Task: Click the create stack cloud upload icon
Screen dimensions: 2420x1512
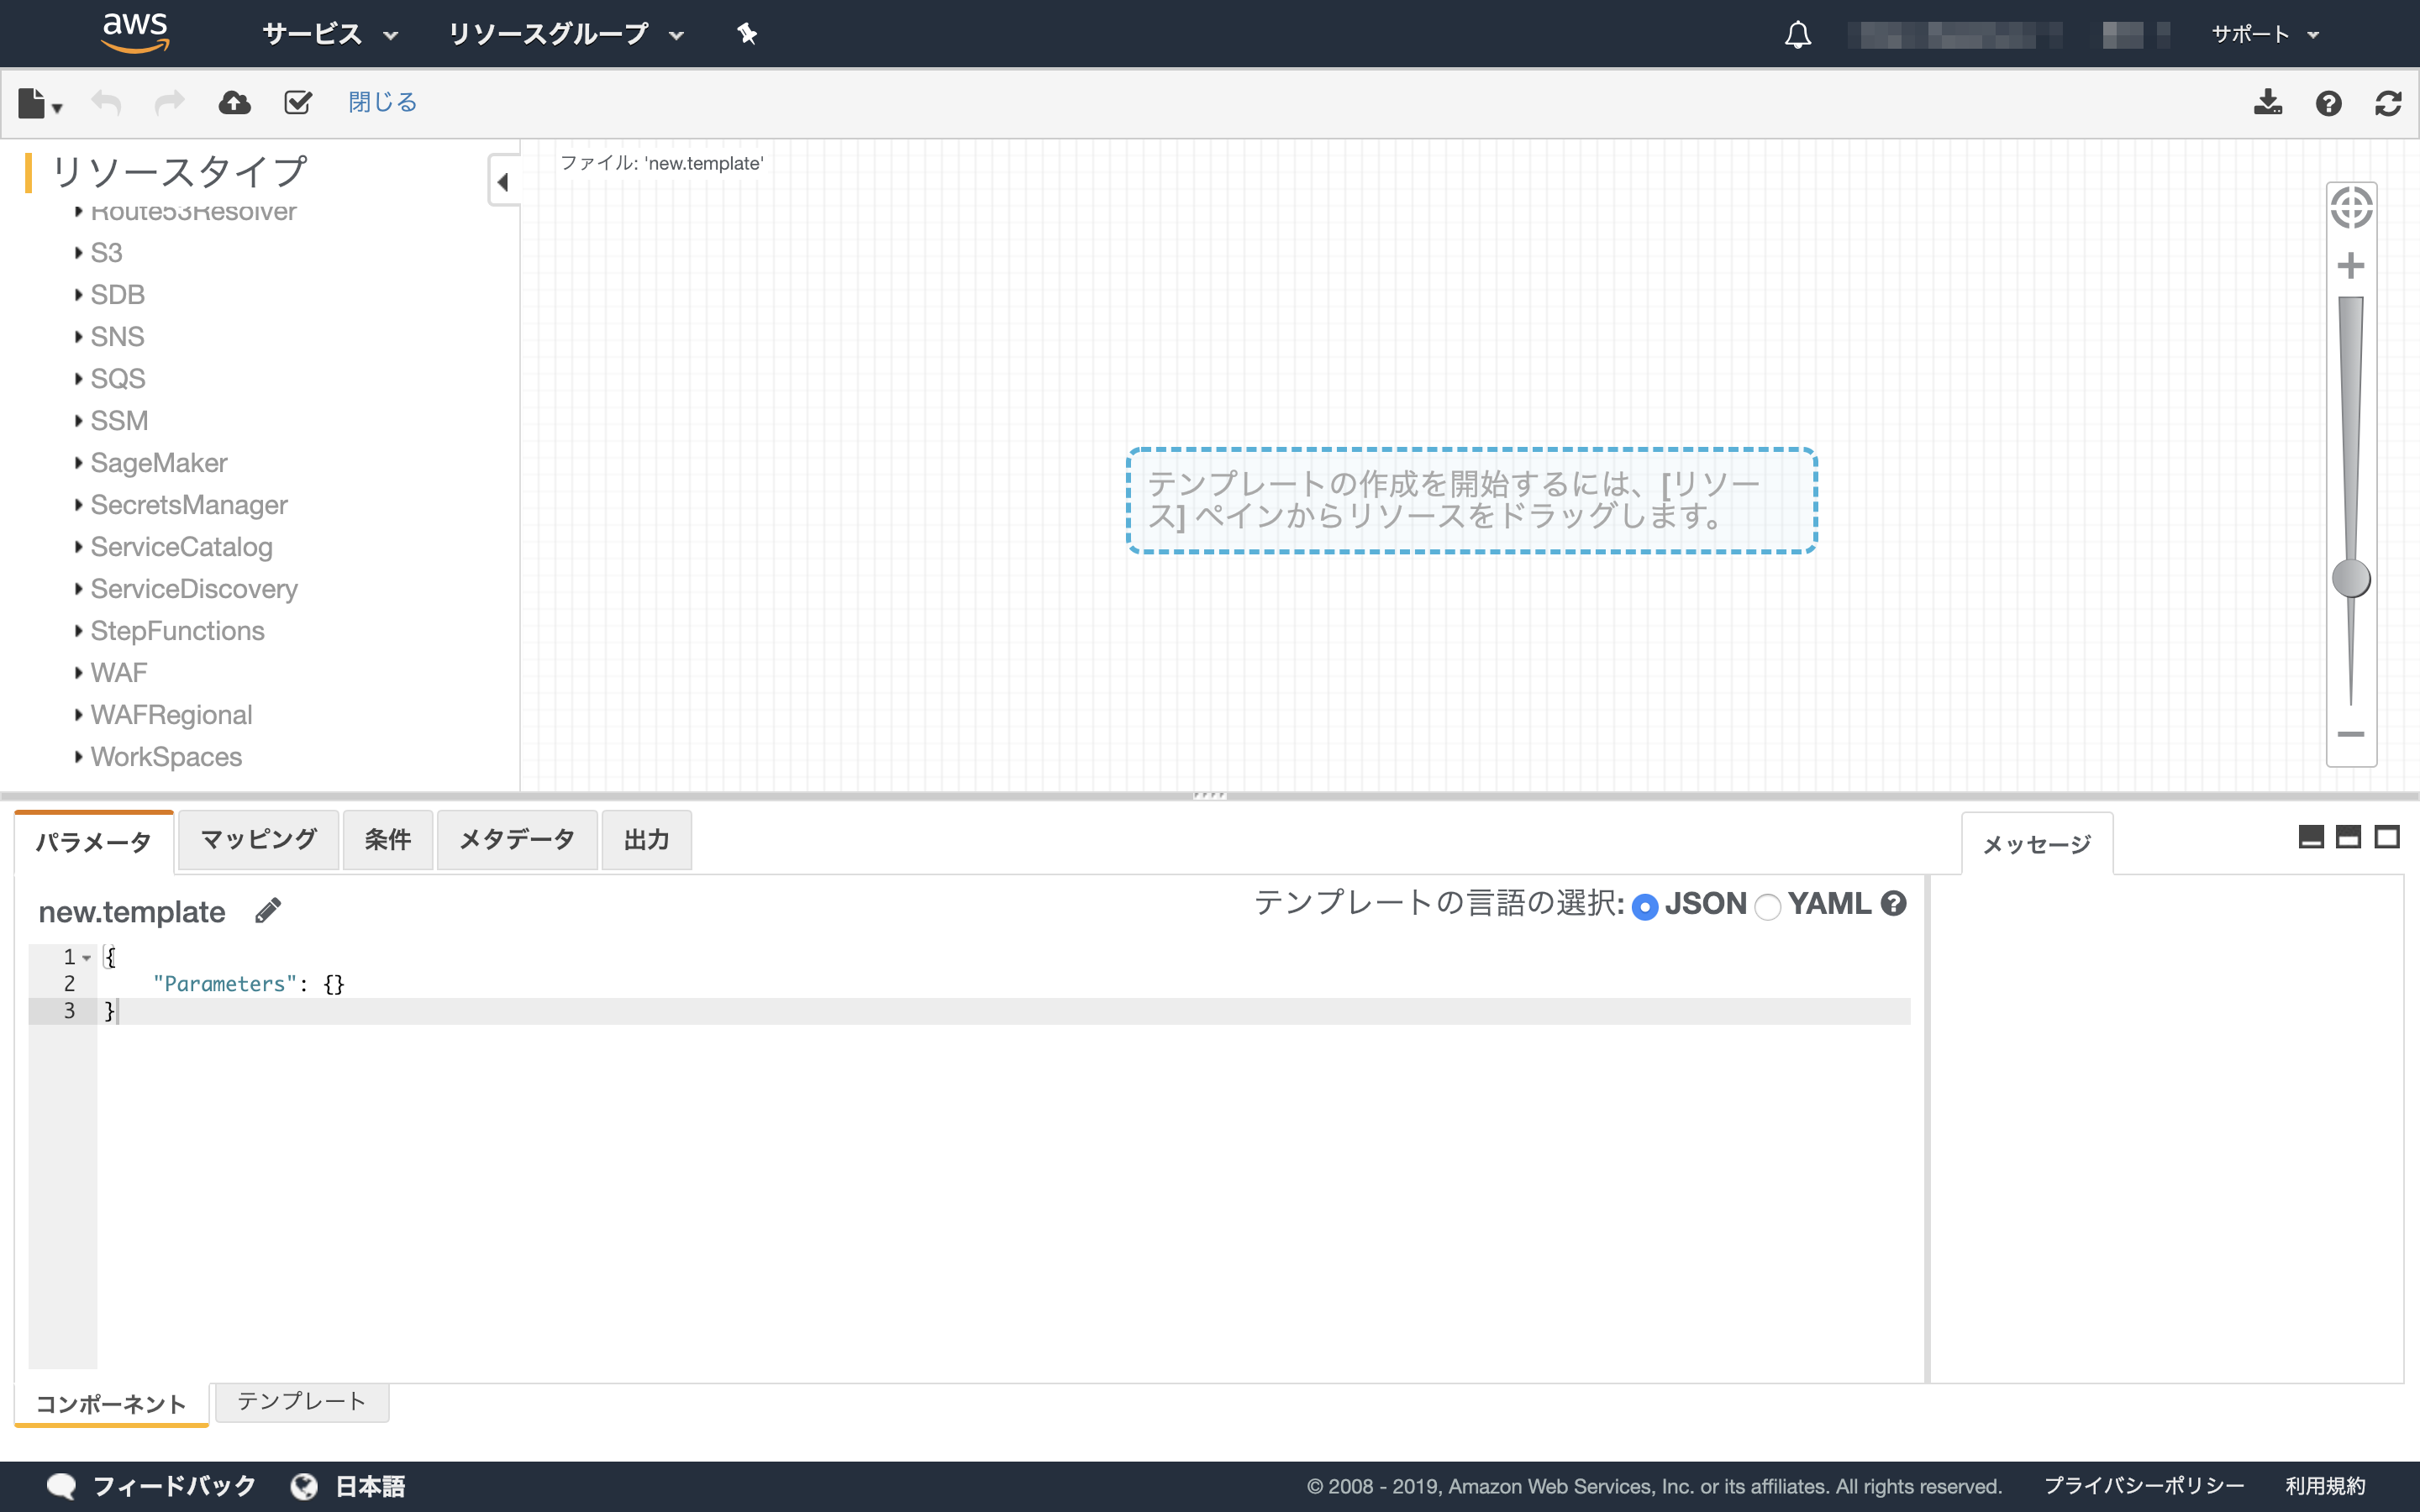Action: tap(234, 102)
